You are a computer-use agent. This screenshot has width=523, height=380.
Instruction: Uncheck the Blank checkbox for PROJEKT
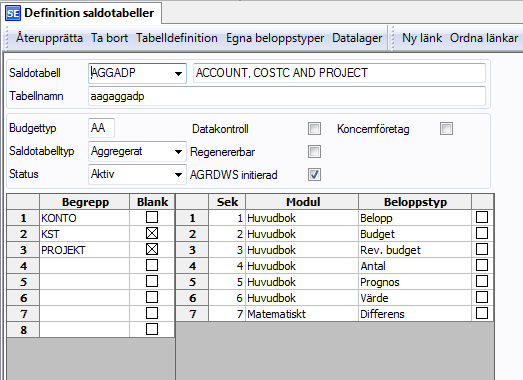tap(152, 250)
